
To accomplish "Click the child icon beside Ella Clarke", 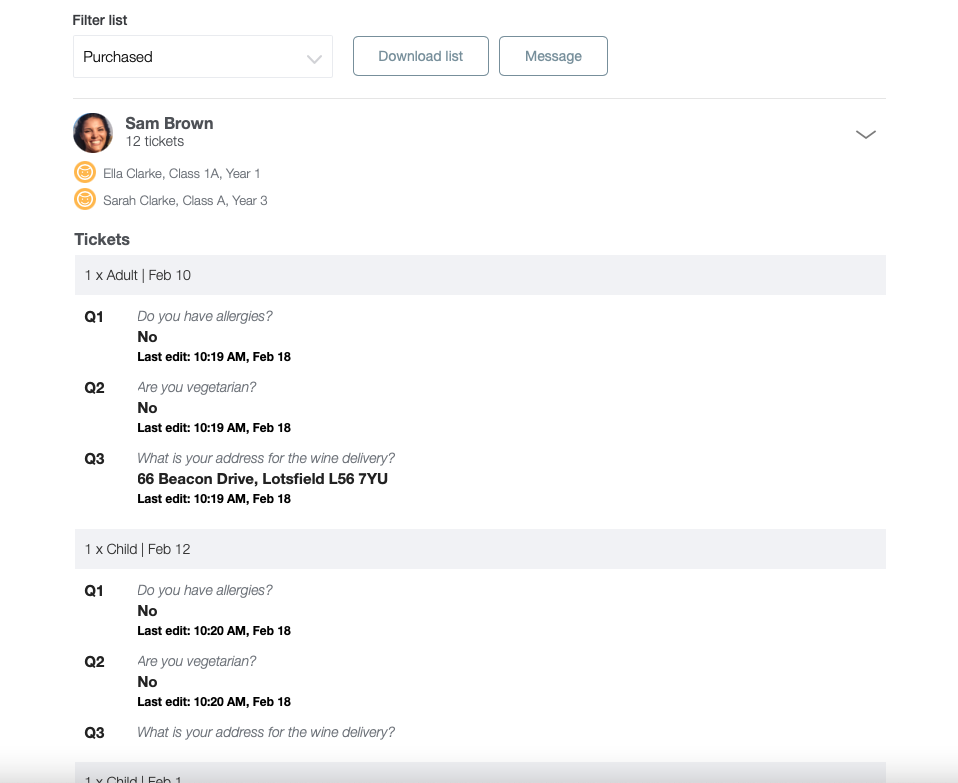I will point(85,173).
